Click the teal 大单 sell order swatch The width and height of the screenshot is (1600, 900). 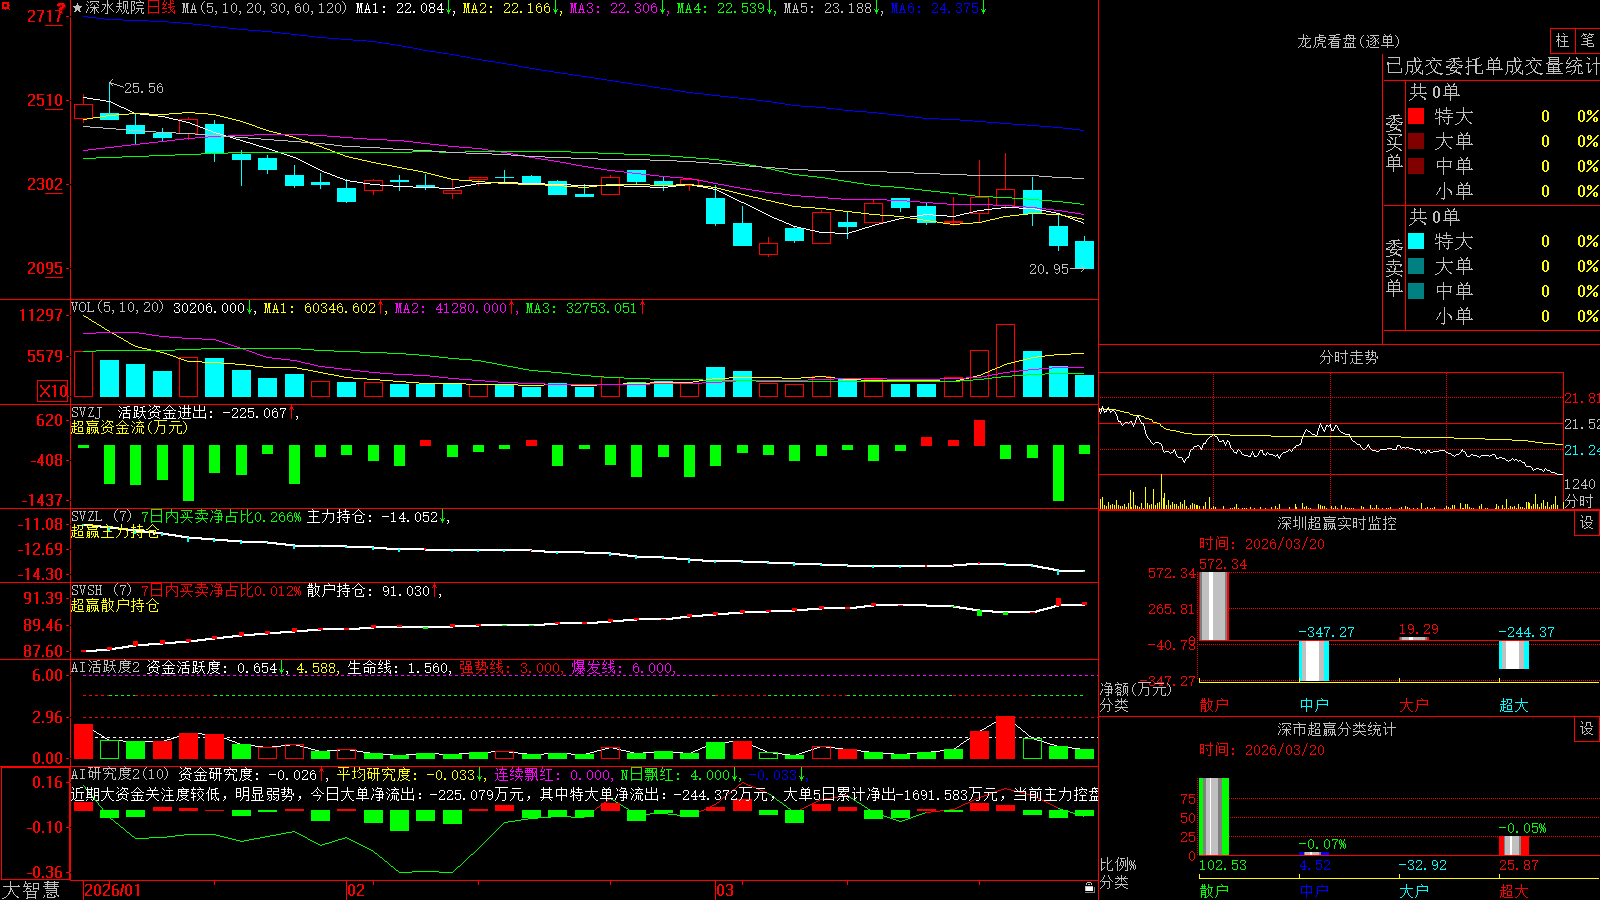1416,266
